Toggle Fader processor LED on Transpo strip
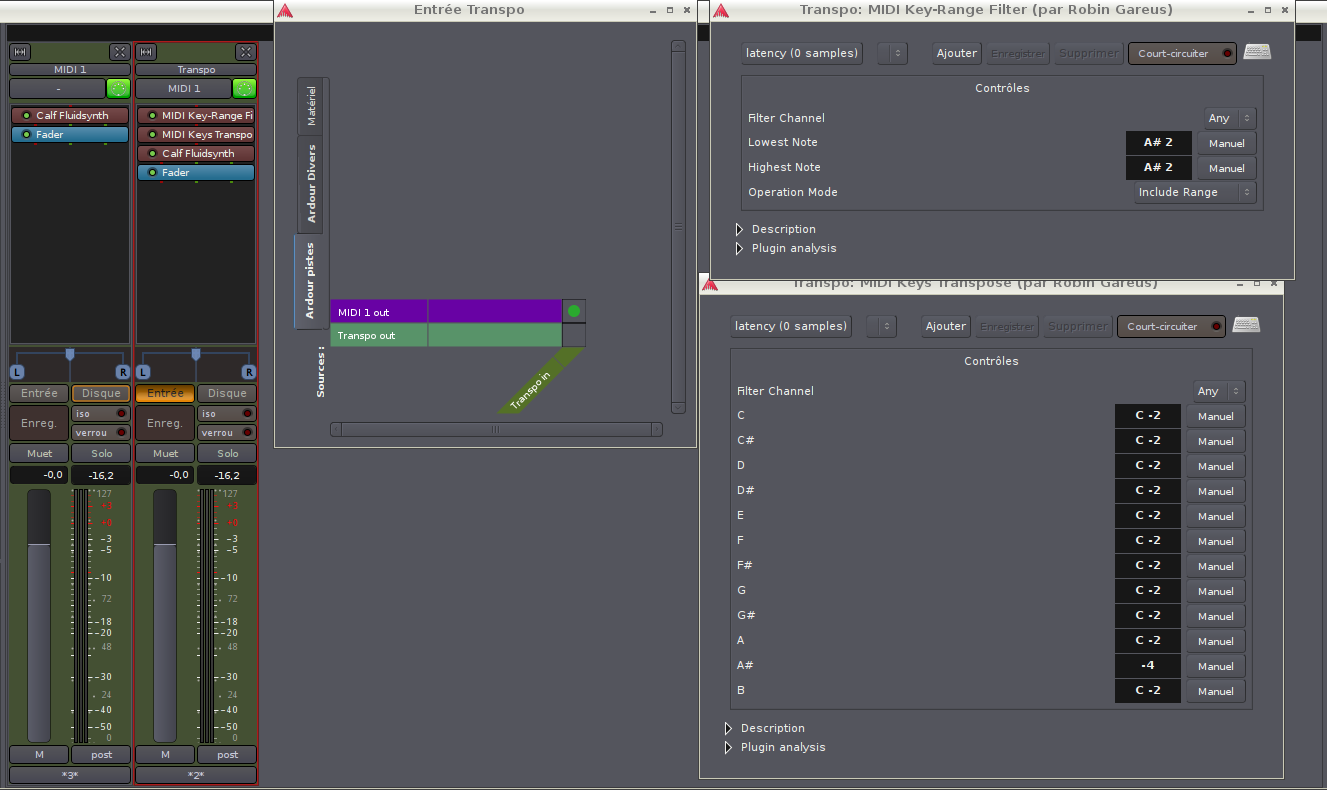Viewport: 1327px width, 790px height. point(152,172)
